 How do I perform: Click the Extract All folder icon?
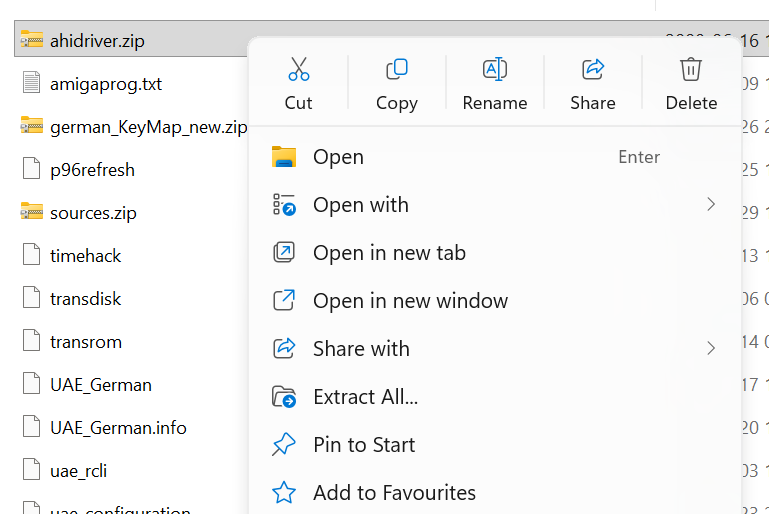pyautogui.click(x=284, y=397)
